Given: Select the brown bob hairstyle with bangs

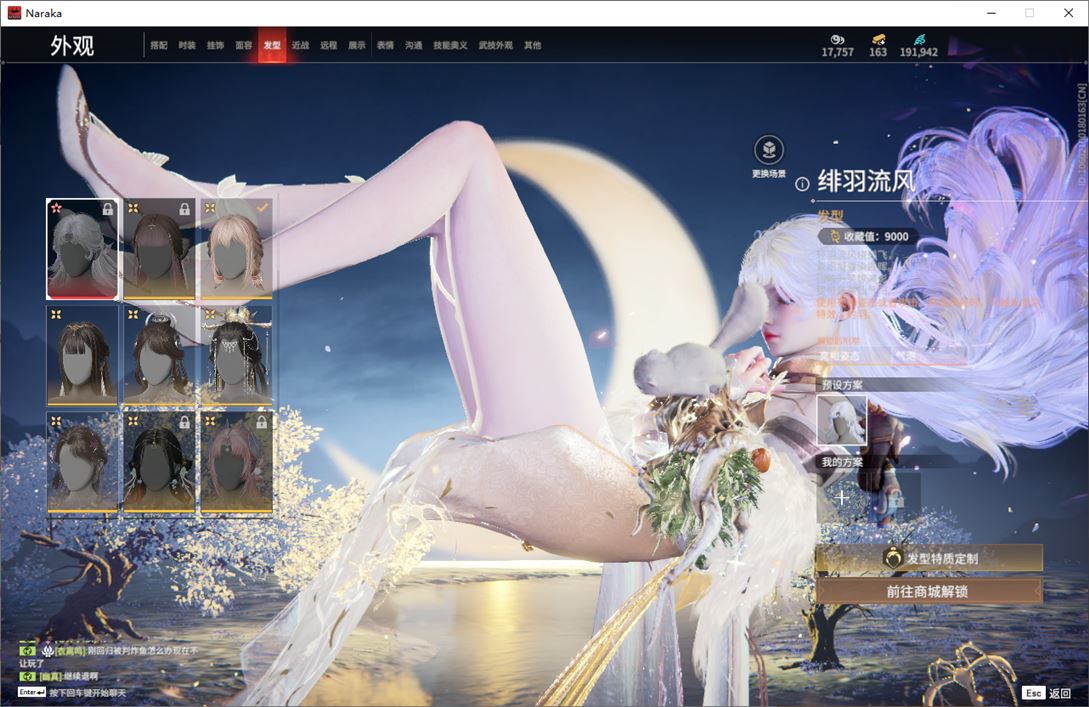Looking at the screenshot, I should pos(82,355).
